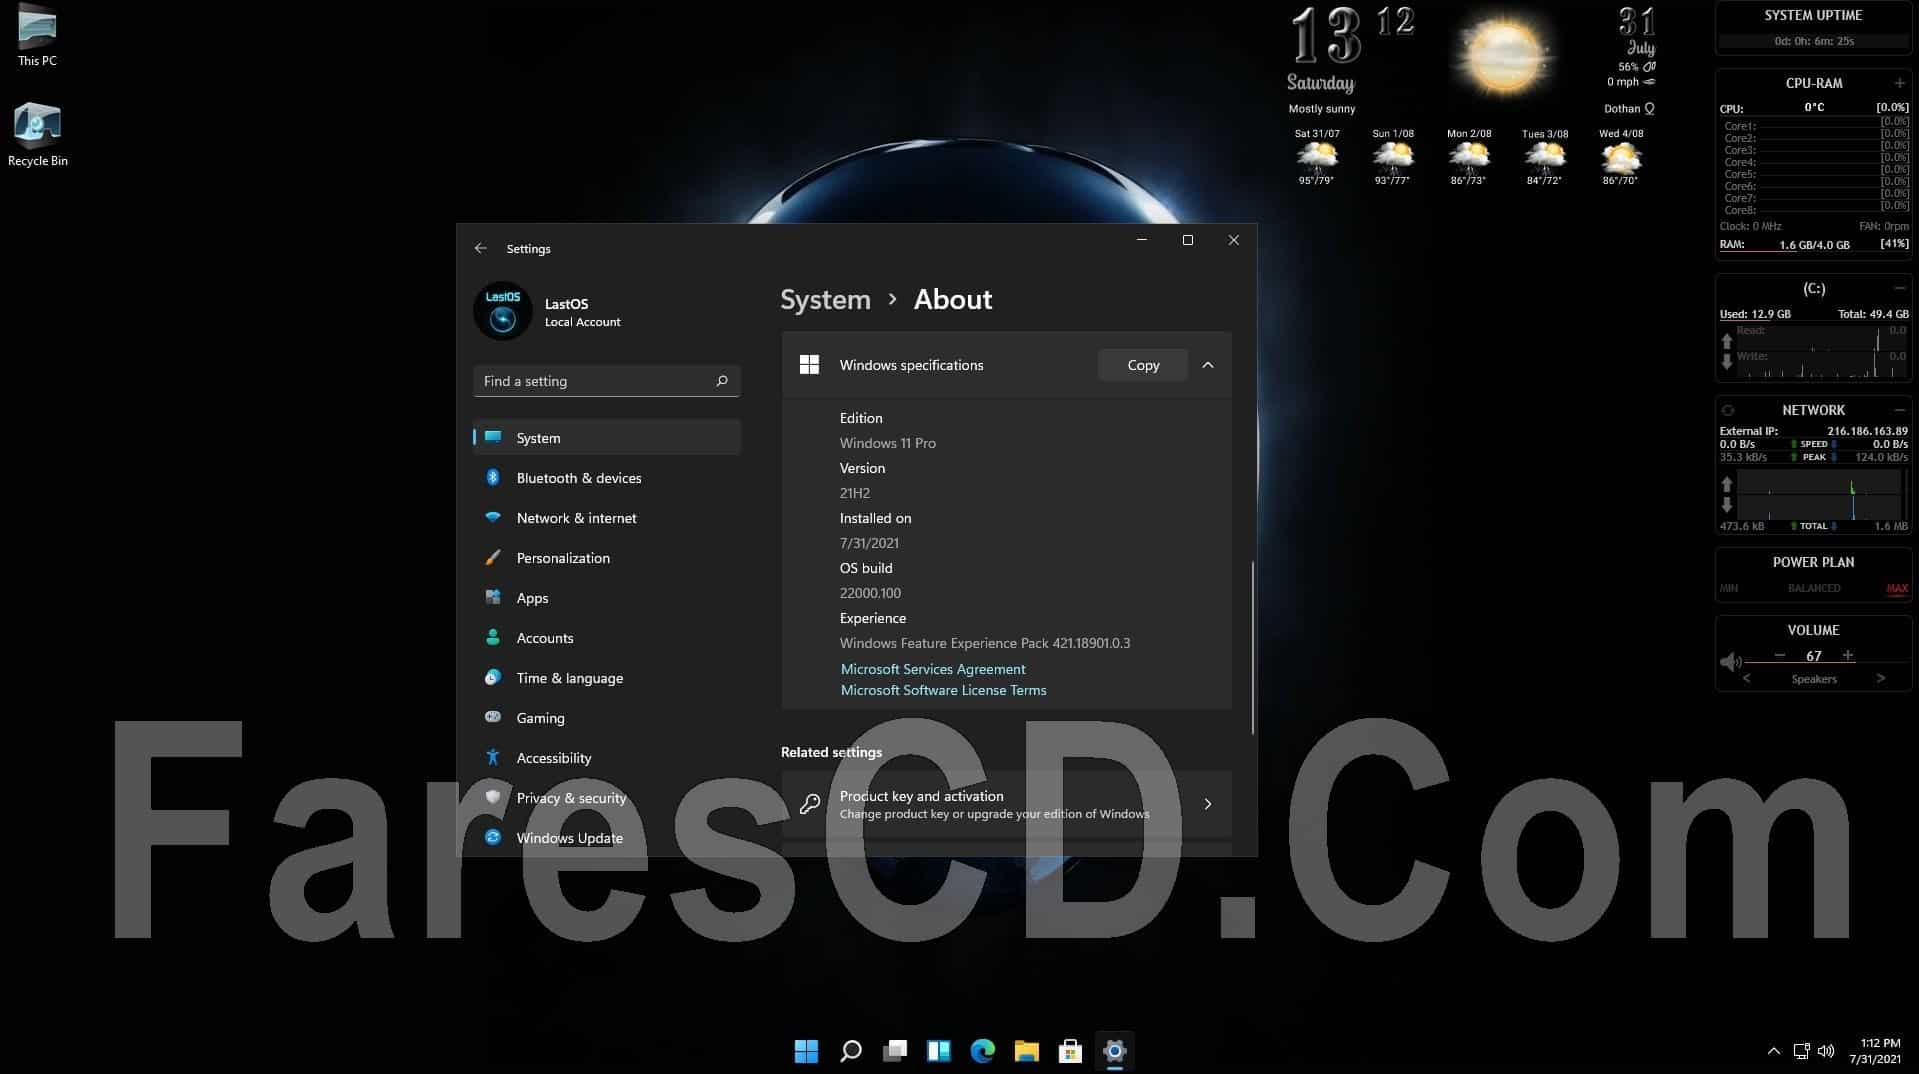1919x1074 pixels.
Task: Open Time & language settings
Action: 606,678
